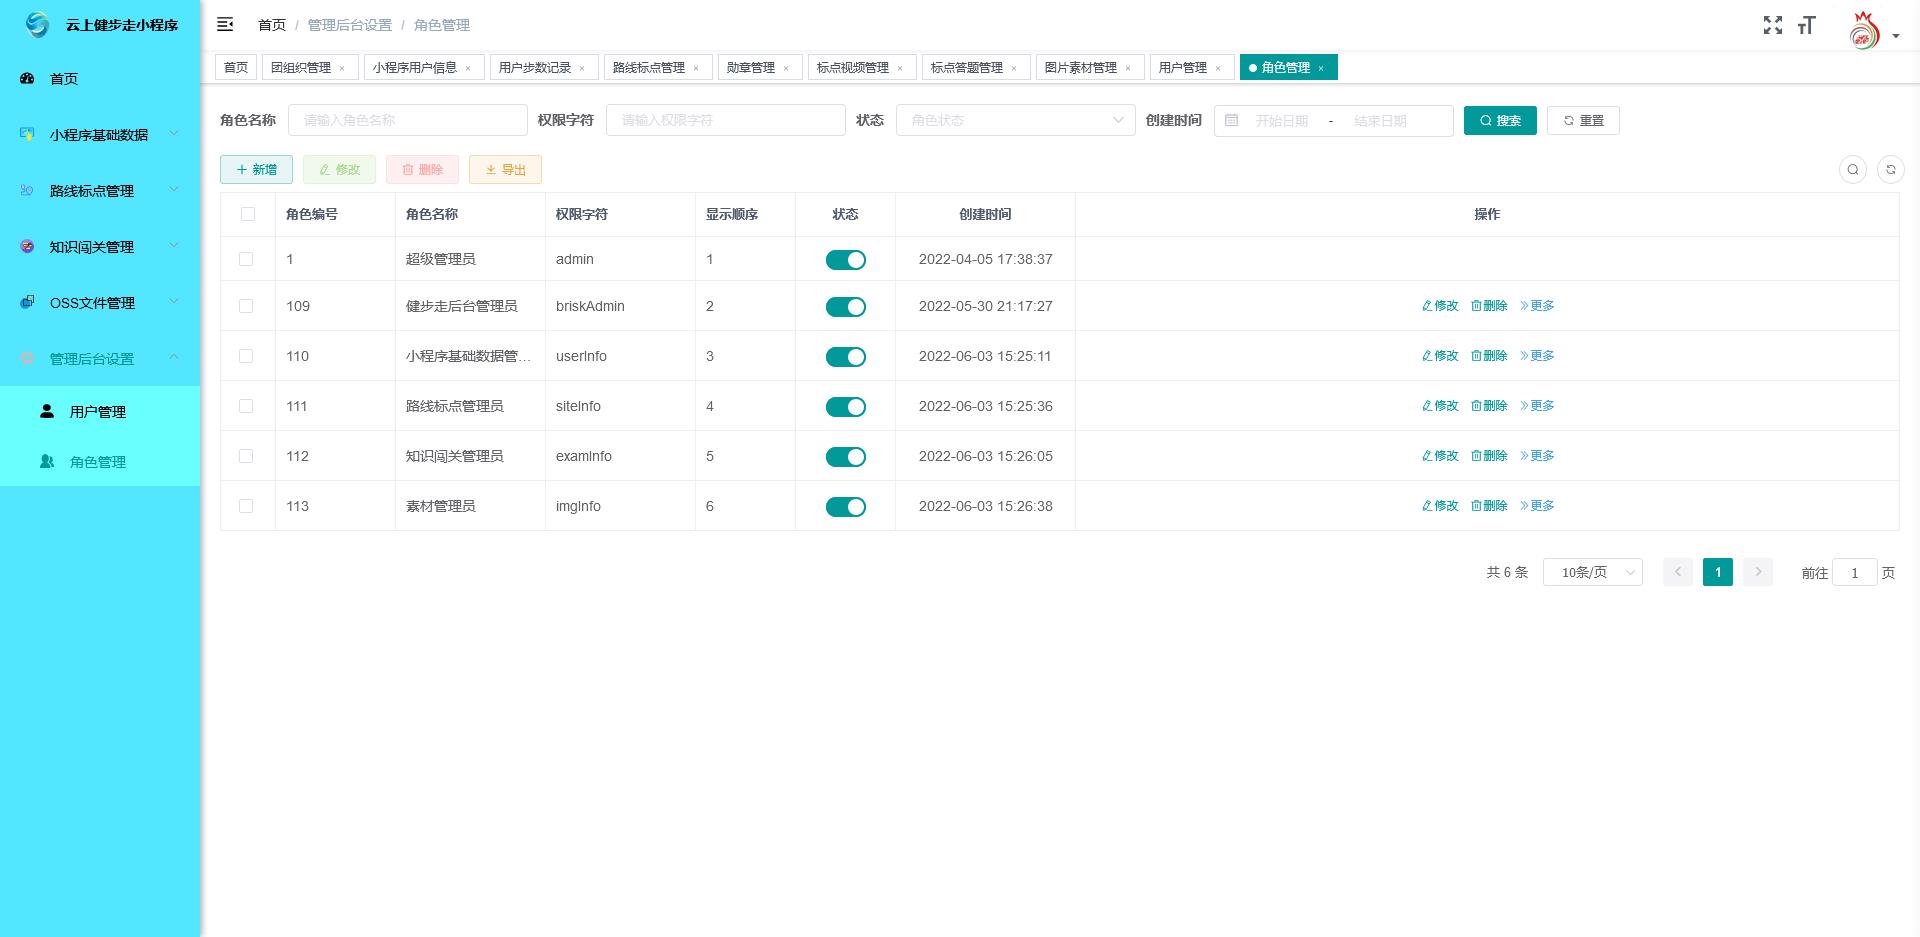The image size is (1920, 937).
Task: Select all rows with the header checkbox
Action: click(248, 214)
